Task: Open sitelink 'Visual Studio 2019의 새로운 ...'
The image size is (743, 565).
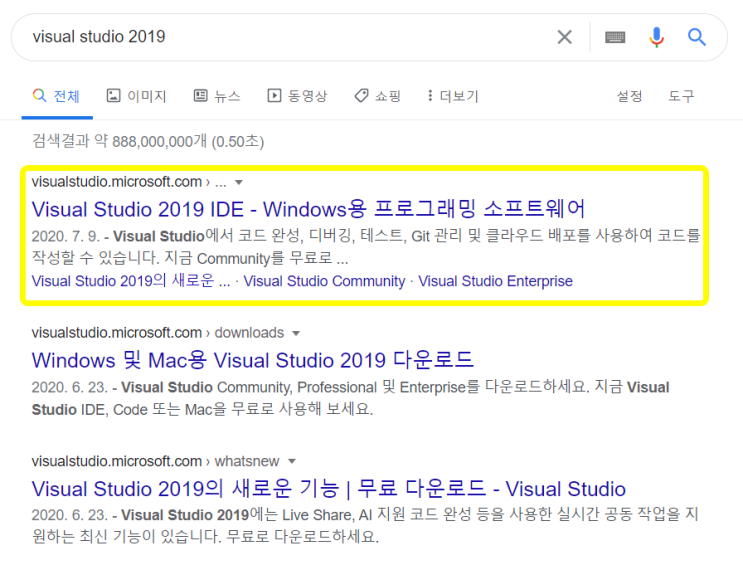Action: (131, 281)
